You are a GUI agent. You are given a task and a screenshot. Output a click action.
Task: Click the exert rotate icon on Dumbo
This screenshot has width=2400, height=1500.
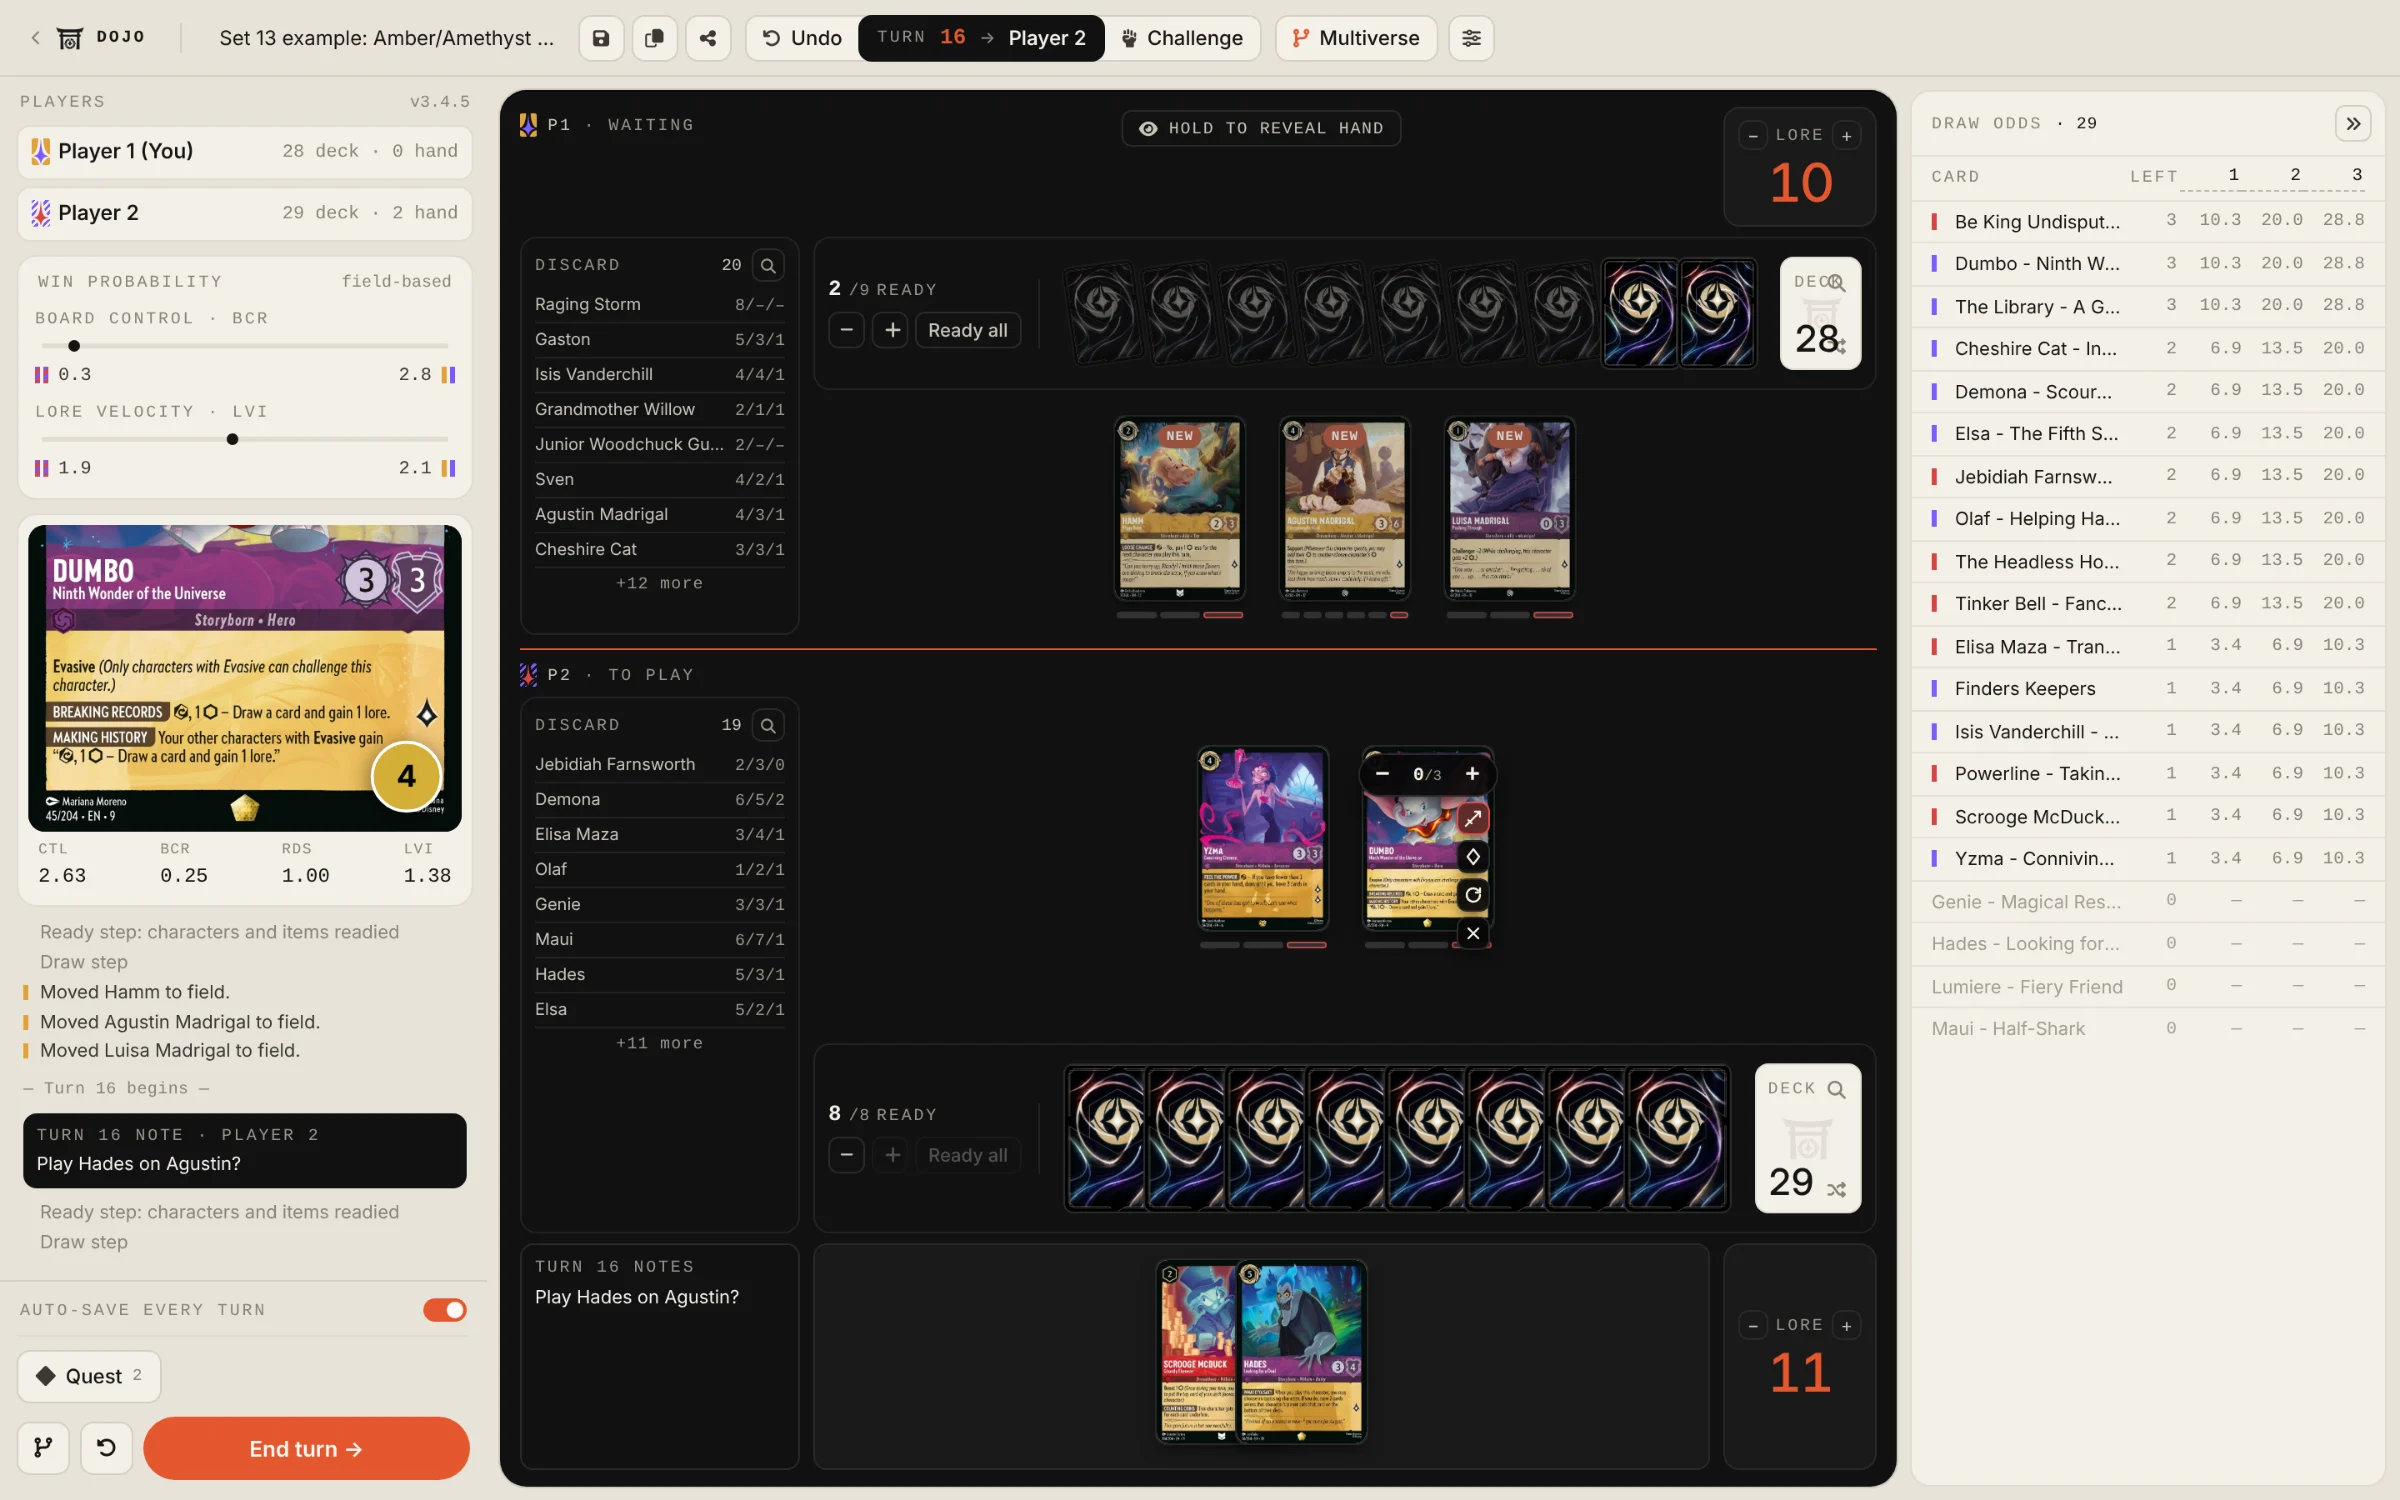(1473, 895)
